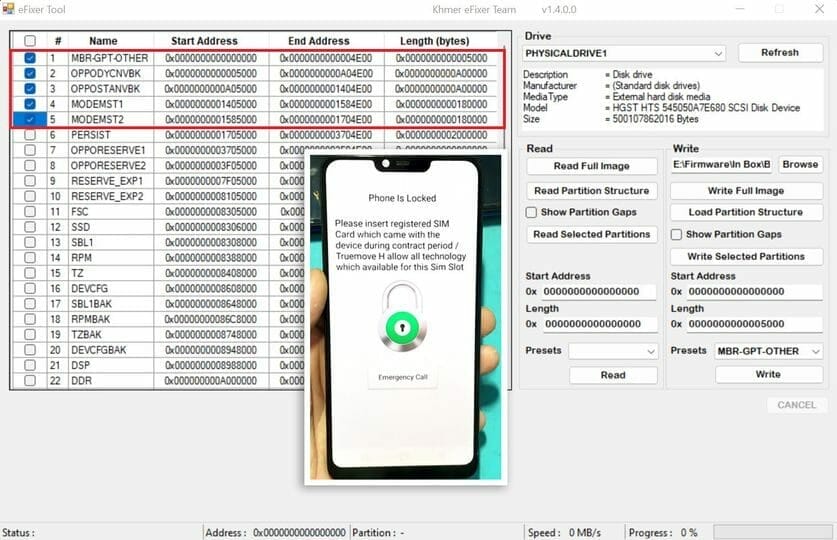Enable Show Partition Gaps under Read
This screenshot has height=540, width=837.
pyautogui.click(x=531, y=212)
